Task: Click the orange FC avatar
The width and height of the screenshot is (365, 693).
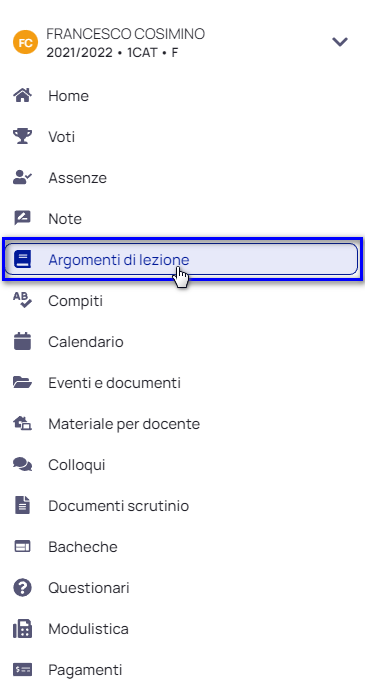Action: point(25,43)
